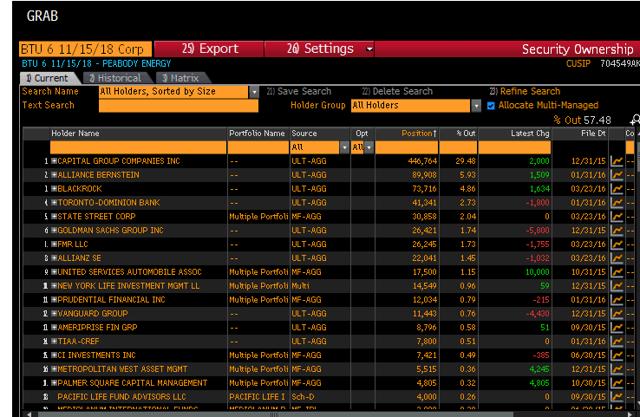
Task: Click Refine Search
Action: point(525,91)
